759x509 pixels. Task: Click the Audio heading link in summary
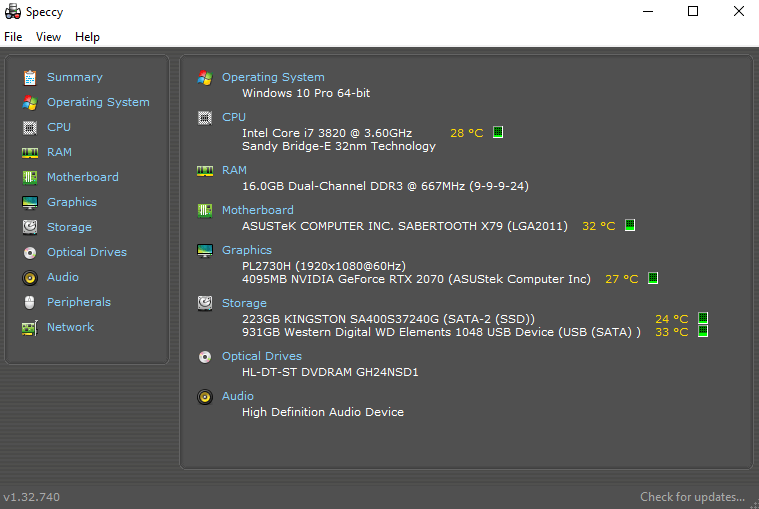point(238,396)
